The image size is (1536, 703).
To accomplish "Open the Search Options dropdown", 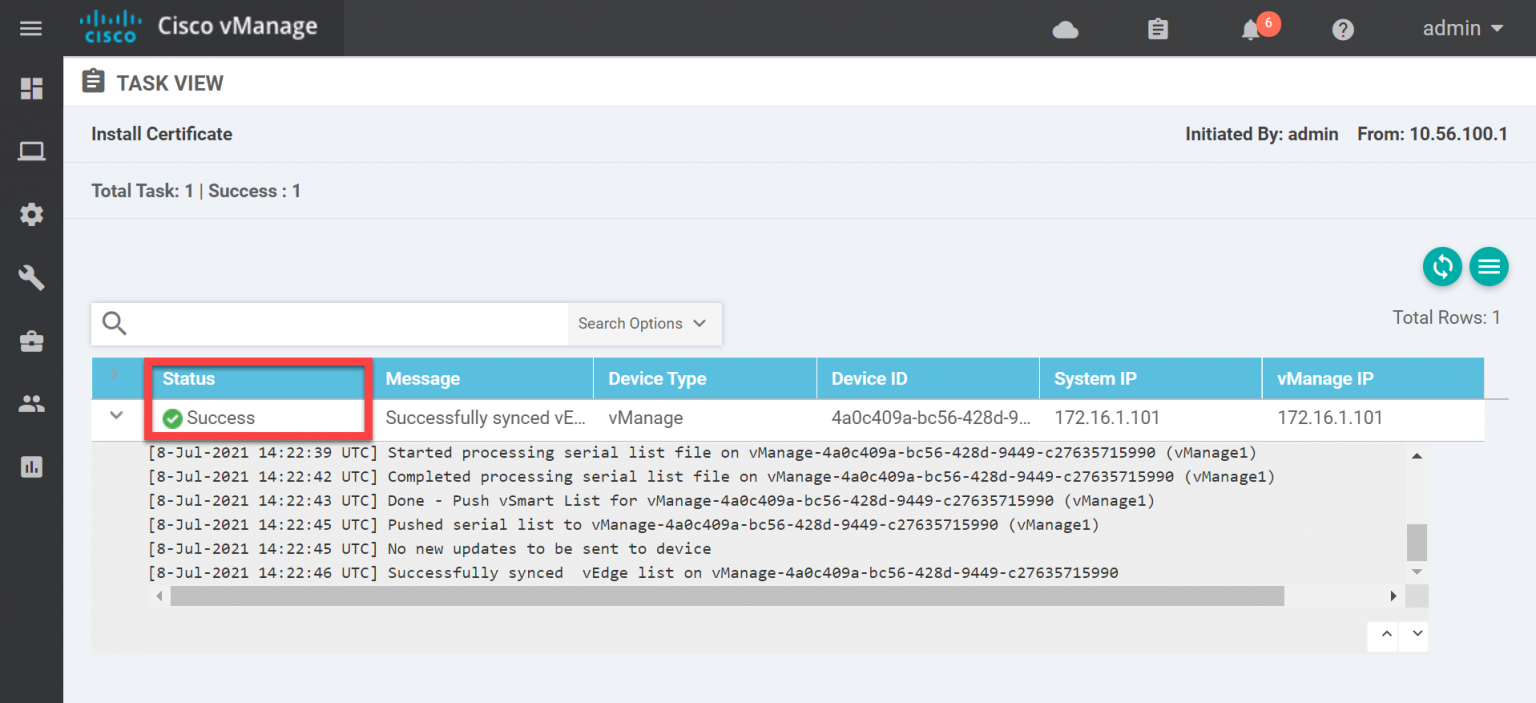I will (644, 323).
